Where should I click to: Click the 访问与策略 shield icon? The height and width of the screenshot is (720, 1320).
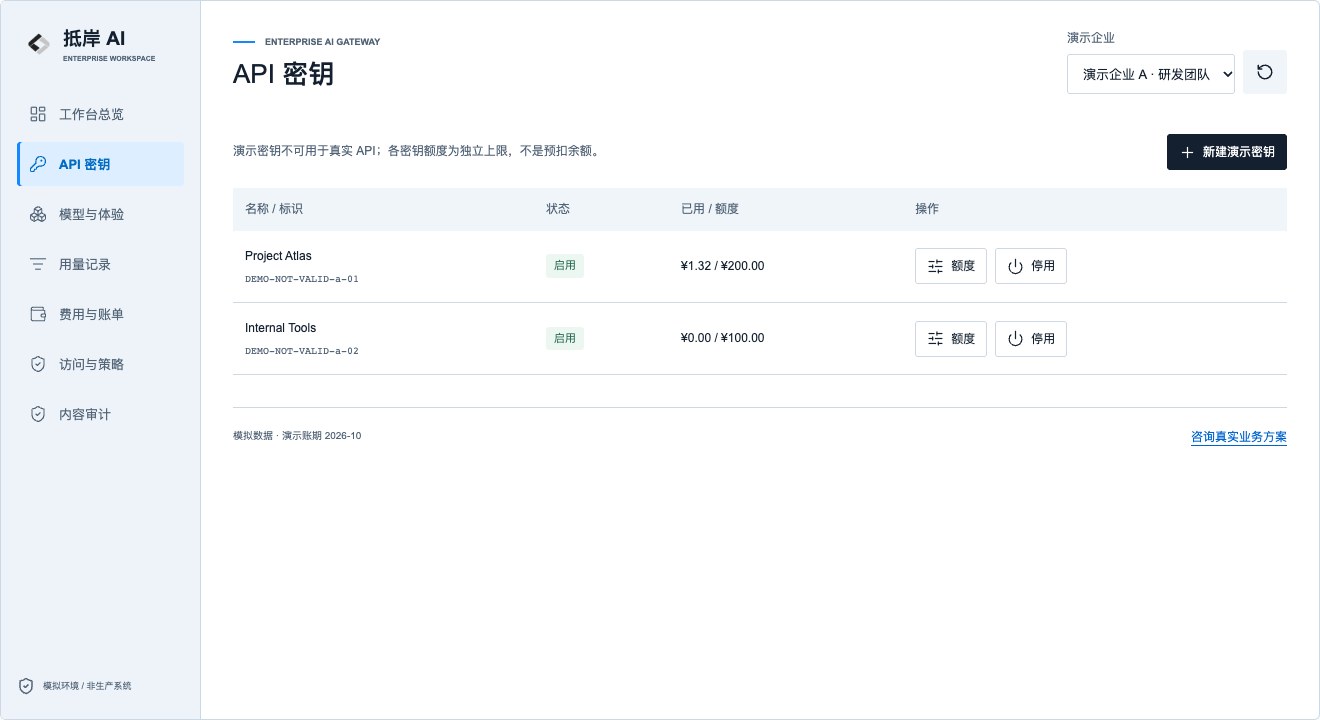click(38, 364)
